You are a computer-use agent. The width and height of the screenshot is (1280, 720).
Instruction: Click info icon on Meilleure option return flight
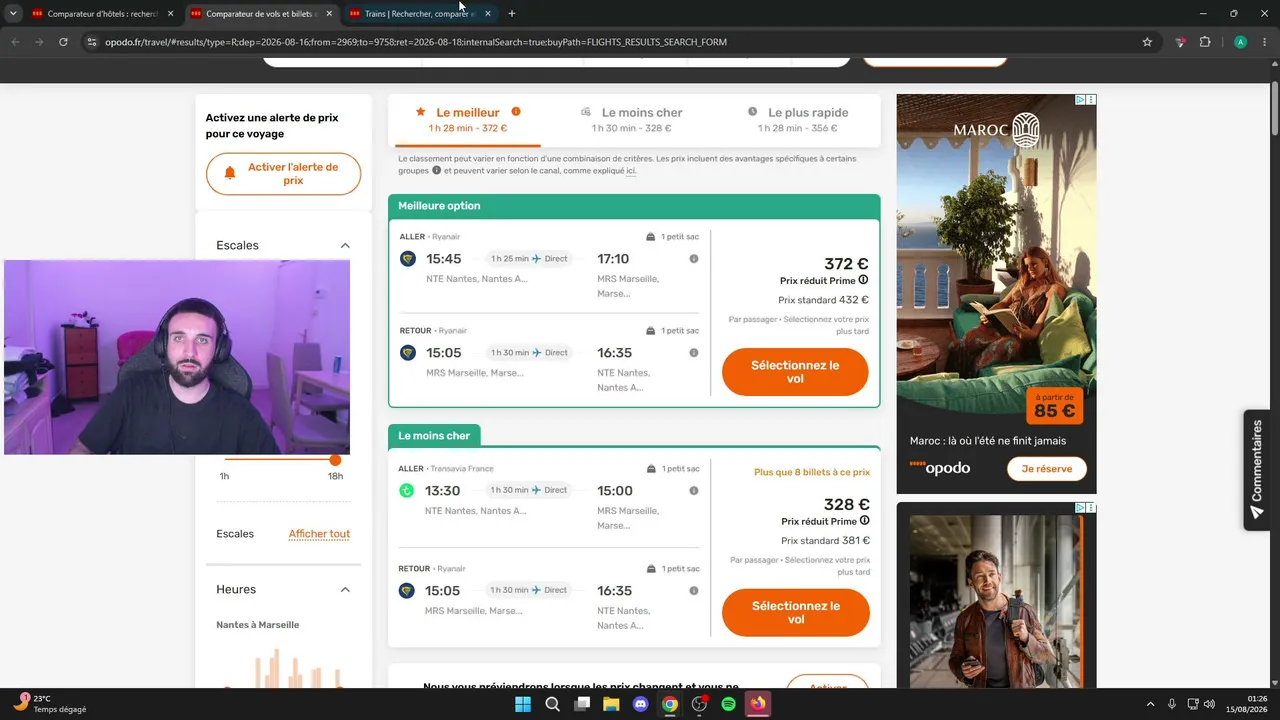point(694,353)
